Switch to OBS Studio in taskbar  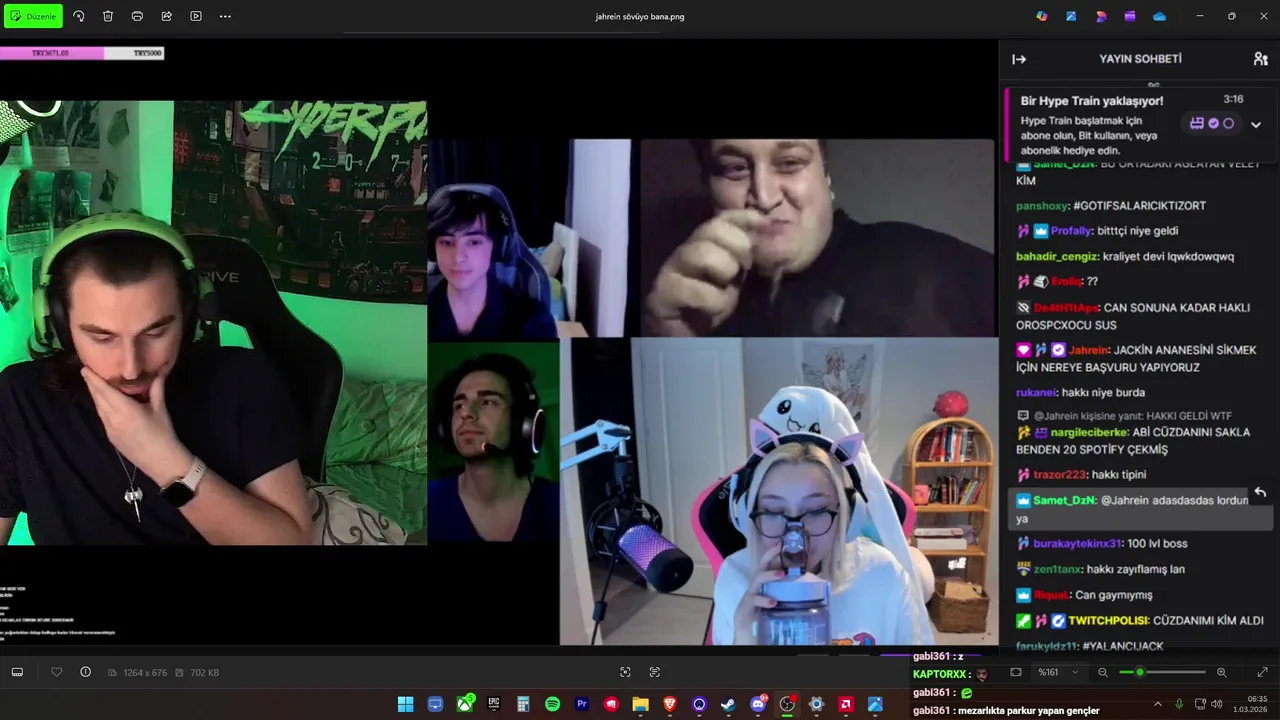click(x=787, y=704)
